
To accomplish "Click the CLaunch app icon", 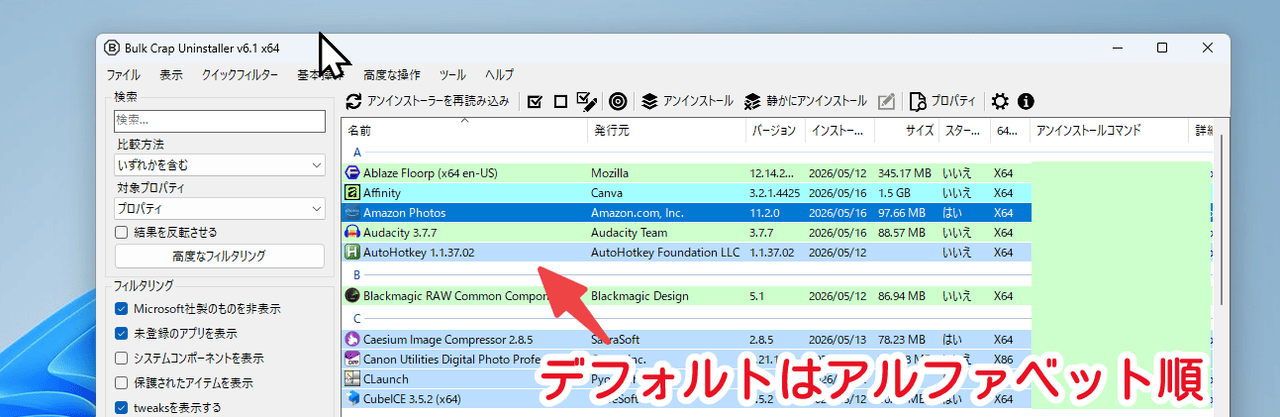I will click(352, 379).
